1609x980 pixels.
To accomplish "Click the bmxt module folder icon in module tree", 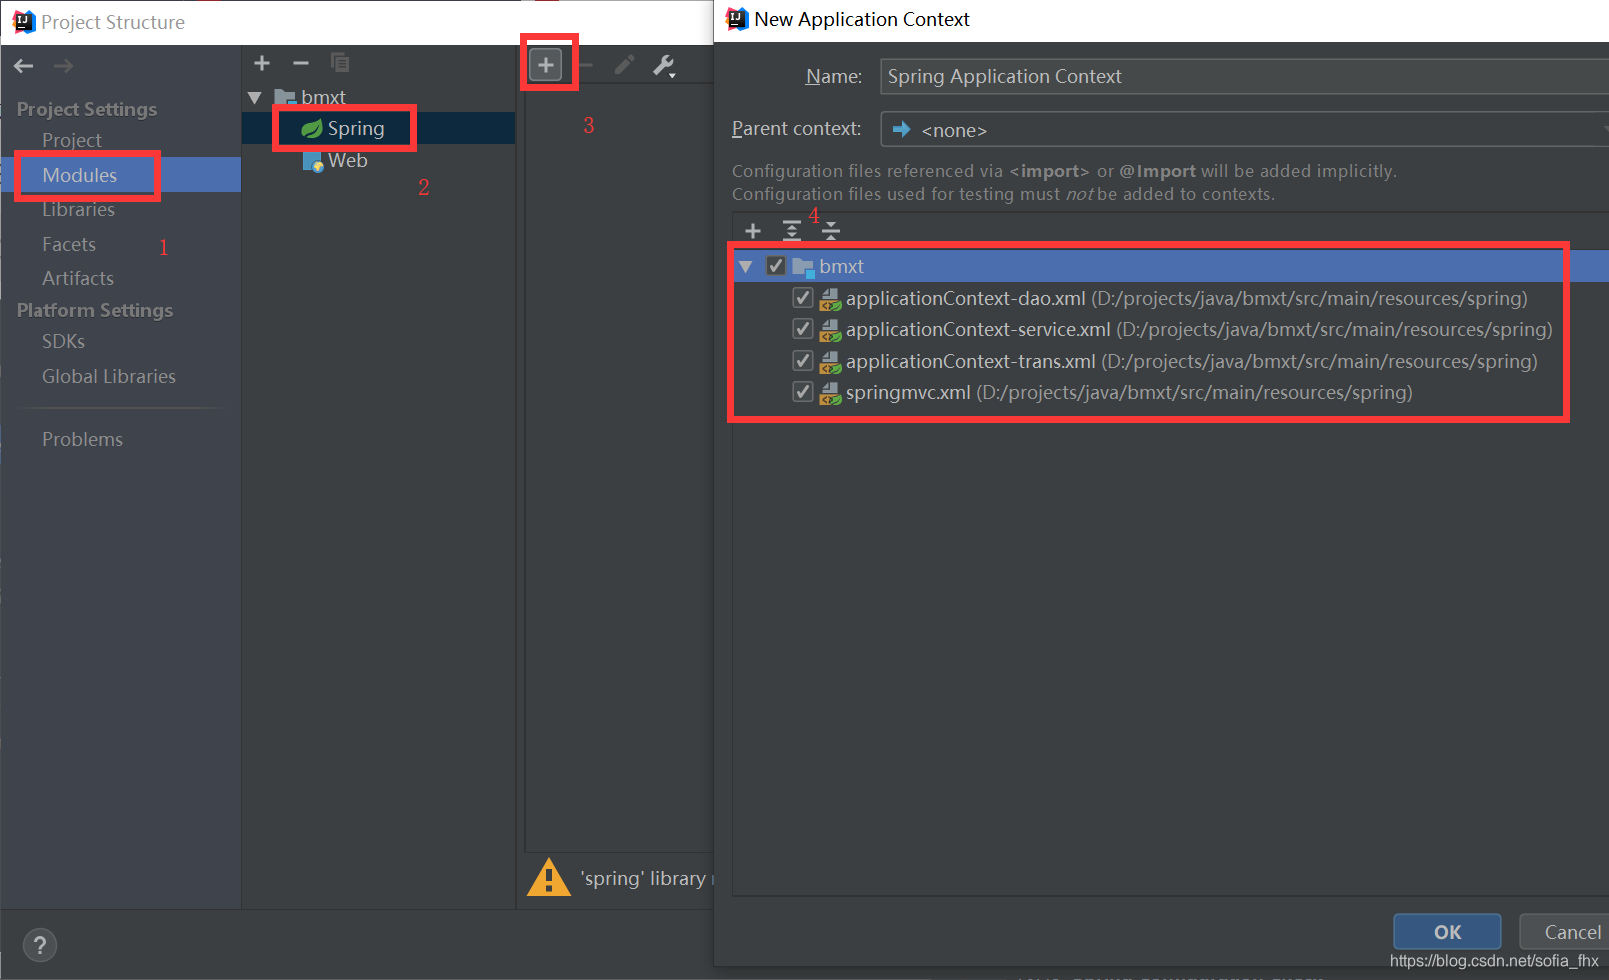I will (x=285, y=97).
